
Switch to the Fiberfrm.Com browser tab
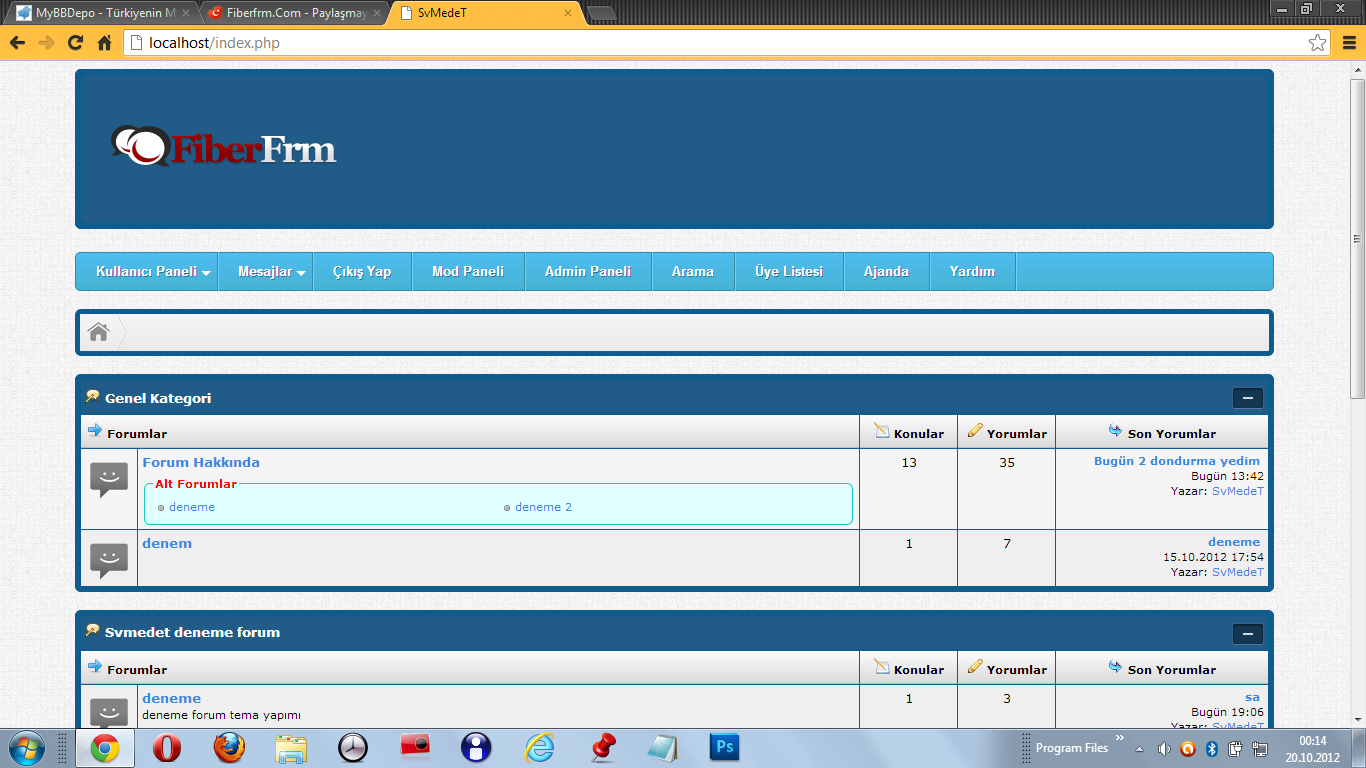click(290, 13)
